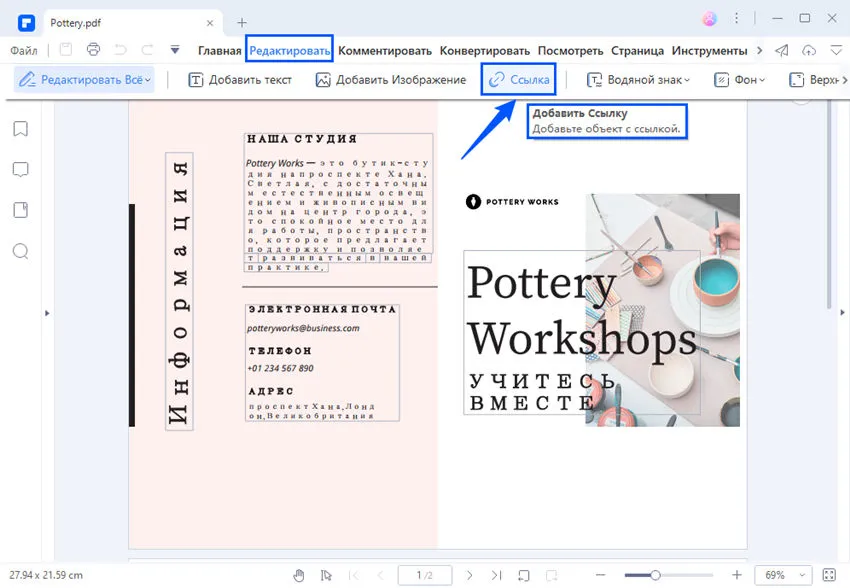Go to next page arrow
Screen dimensions: 850x588
point(469,575)
